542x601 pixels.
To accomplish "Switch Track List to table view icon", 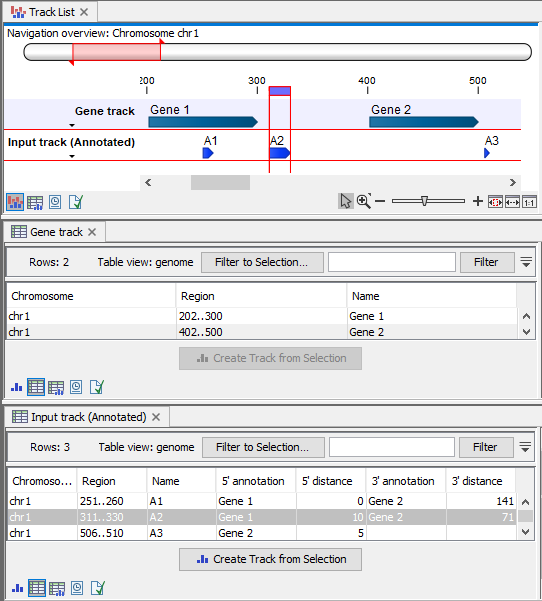I will coord(35,202).
